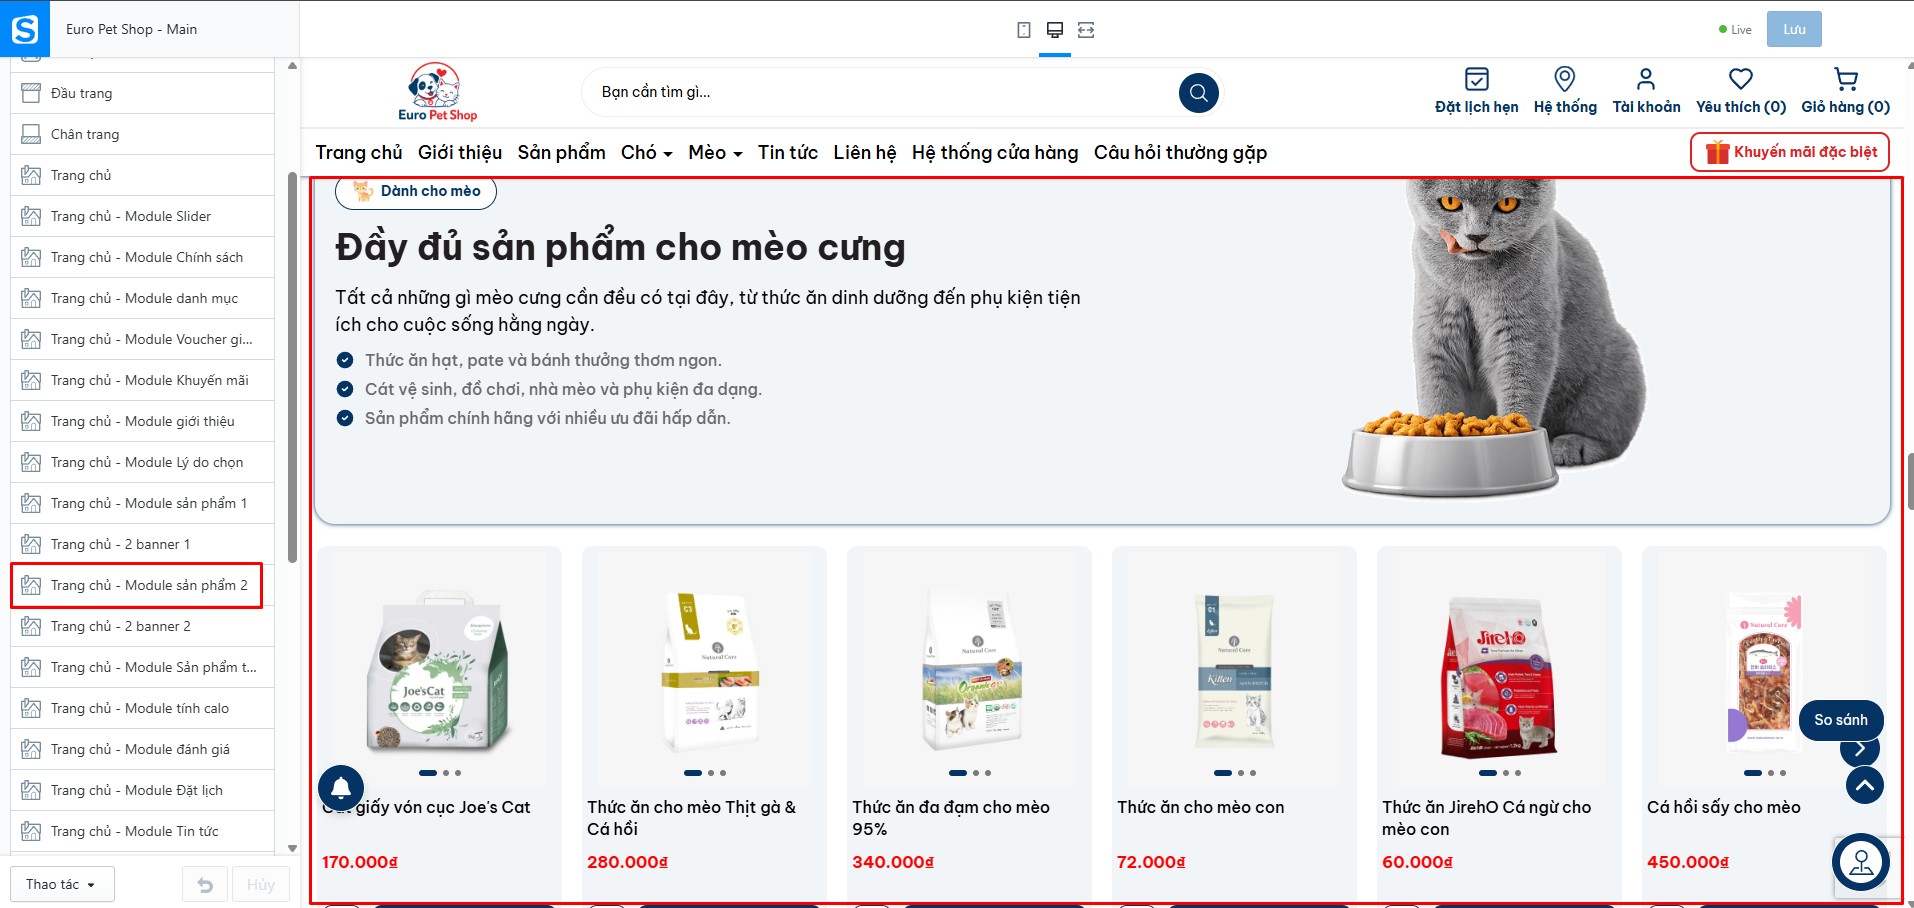This screenshot has width=1914, height=908.
Task: Open Đặt lịch hẹn calendar icon
Action: 1476,79
